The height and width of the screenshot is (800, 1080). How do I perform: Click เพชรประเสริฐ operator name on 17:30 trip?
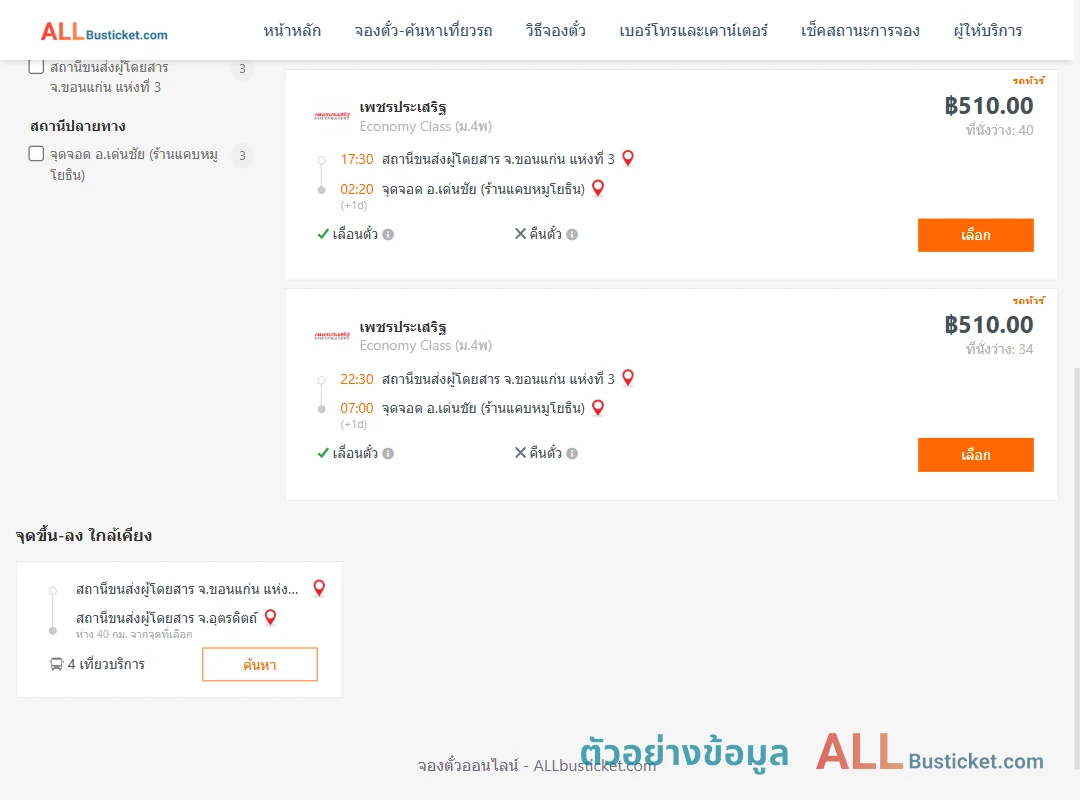[403, 107]
